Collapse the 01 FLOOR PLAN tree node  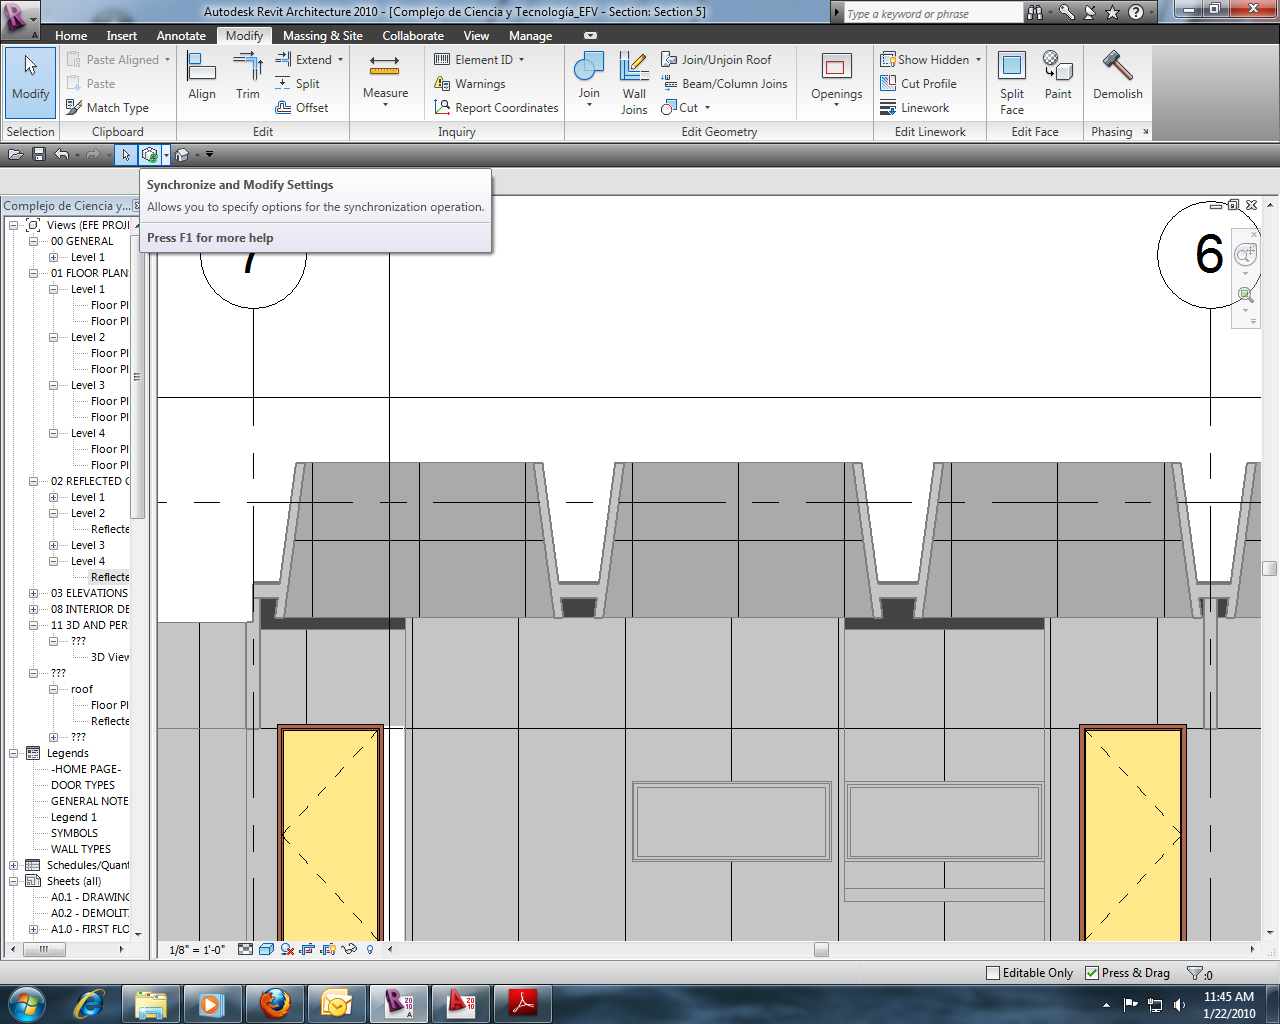point(33,273)
